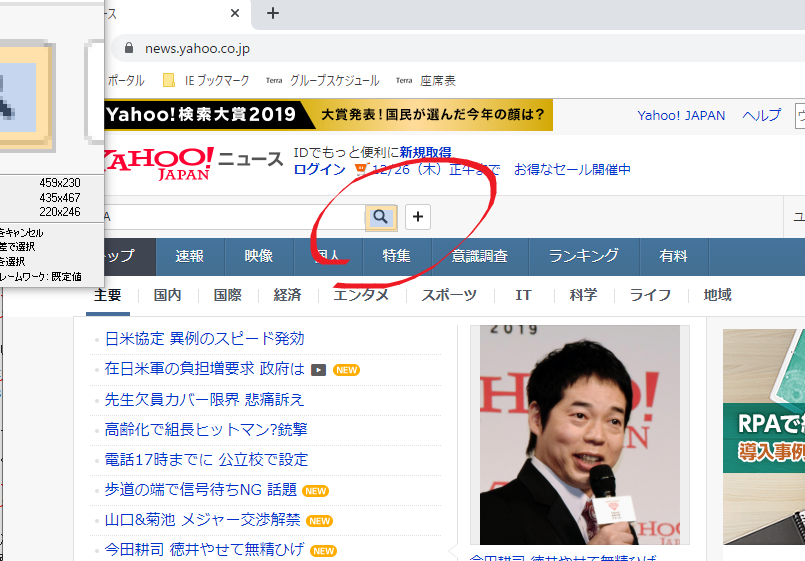Switch to the エンタメ category tab
Viewport: 805px width, 561px height.
pos(361,295)
